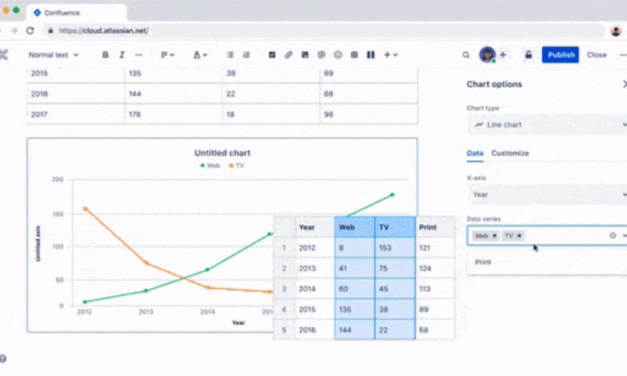Screen dimensions: 627x376
Task: Open the browser profile avatar
Action: 616,30
